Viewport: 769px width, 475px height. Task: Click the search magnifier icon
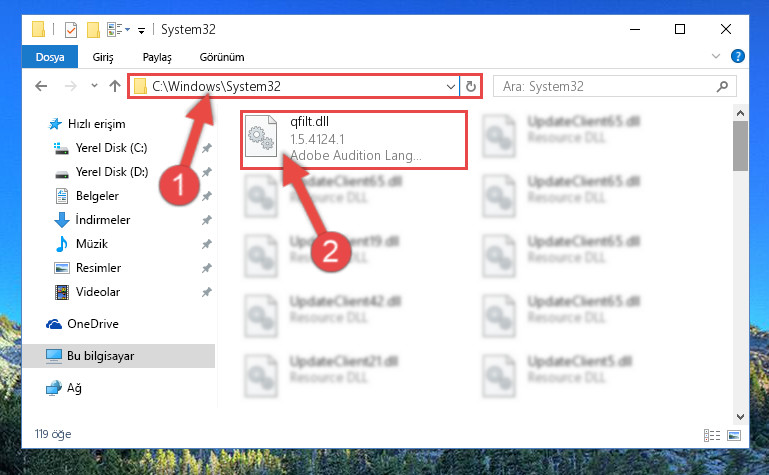pyautogui.click(x=722, y=87)
